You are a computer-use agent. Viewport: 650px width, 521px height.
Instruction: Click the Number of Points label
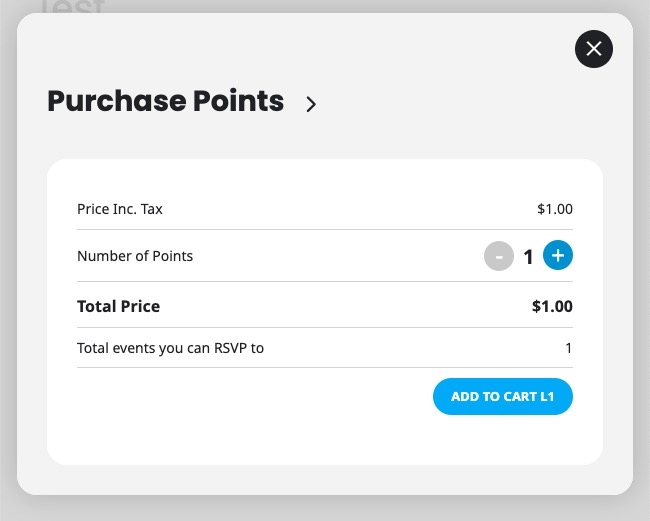click(x=135, y=256)
